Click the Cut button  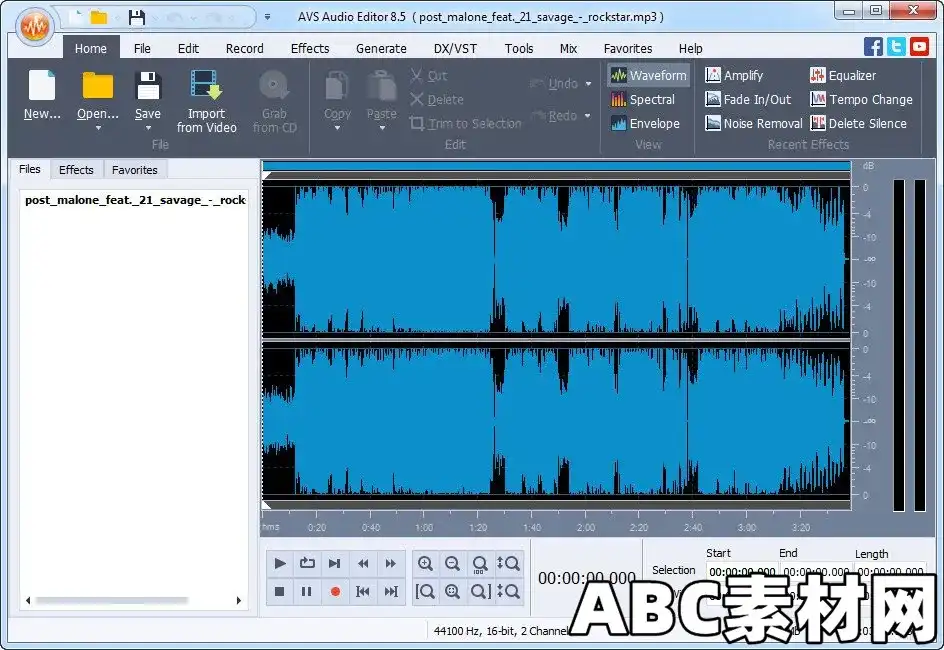pos(429,75)
